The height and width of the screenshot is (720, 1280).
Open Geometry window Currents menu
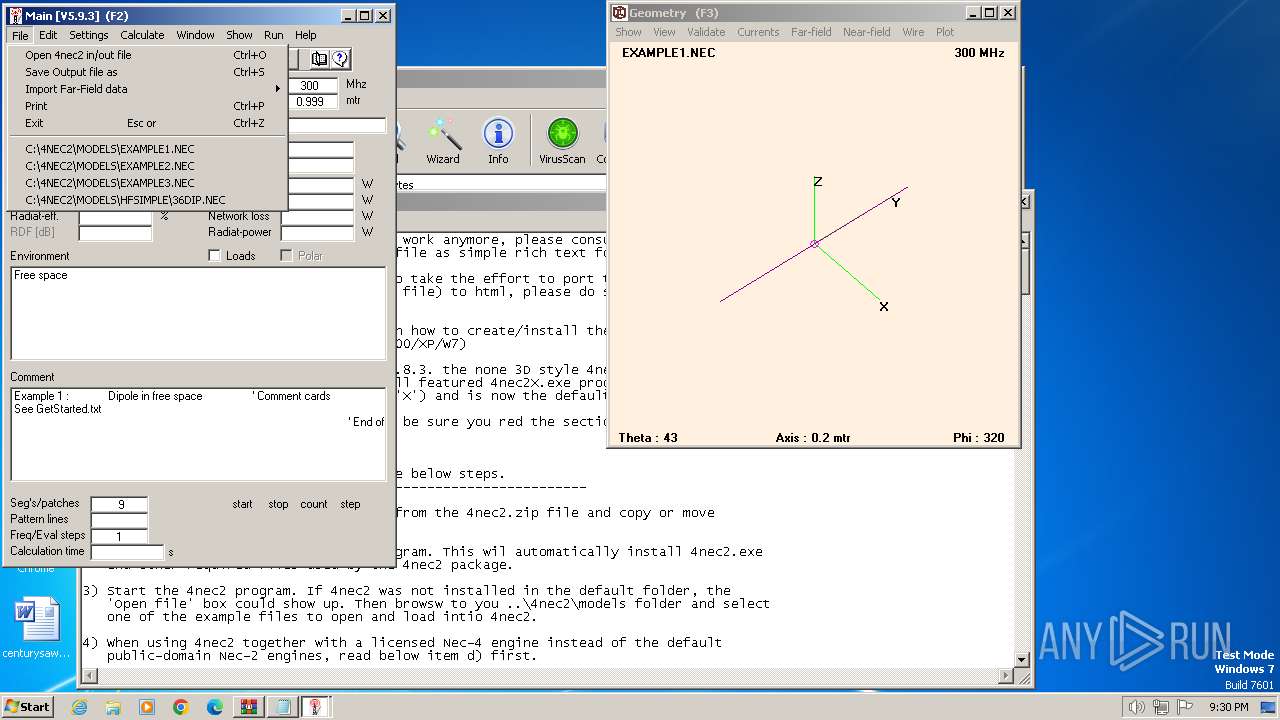click(x=758, y=32)
